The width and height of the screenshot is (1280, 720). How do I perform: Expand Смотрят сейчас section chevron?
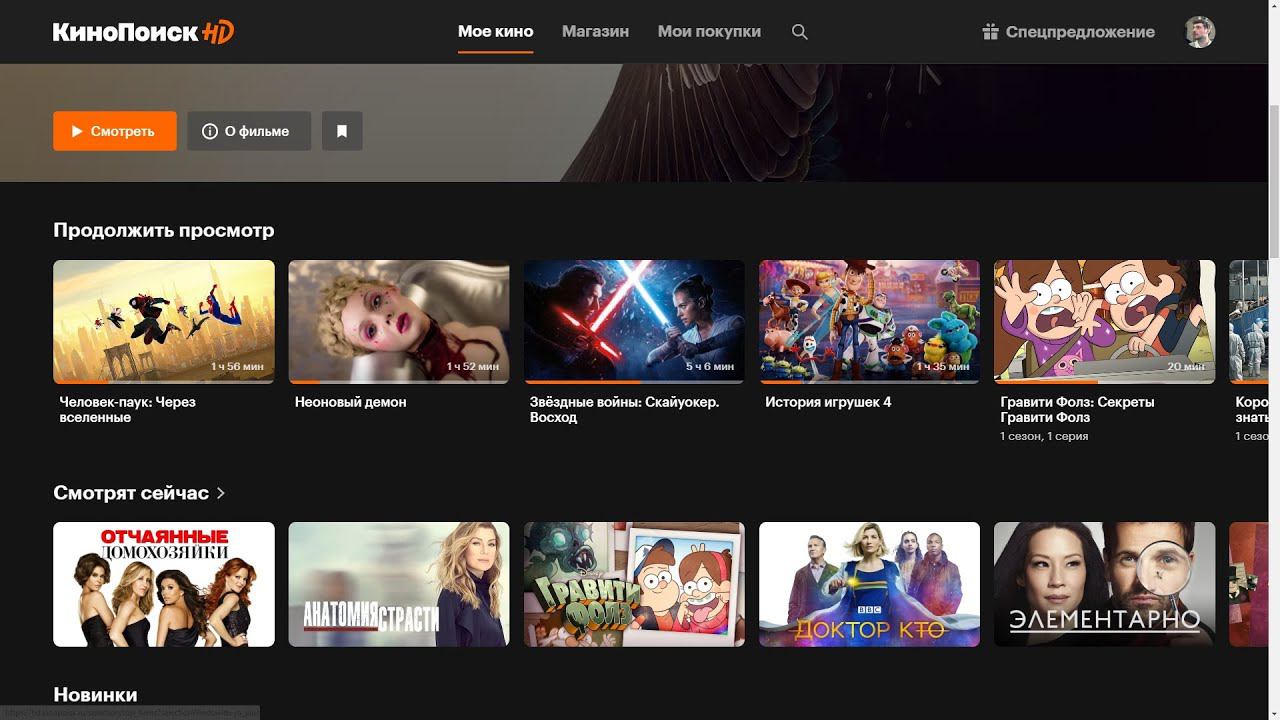tap(221, 493)
